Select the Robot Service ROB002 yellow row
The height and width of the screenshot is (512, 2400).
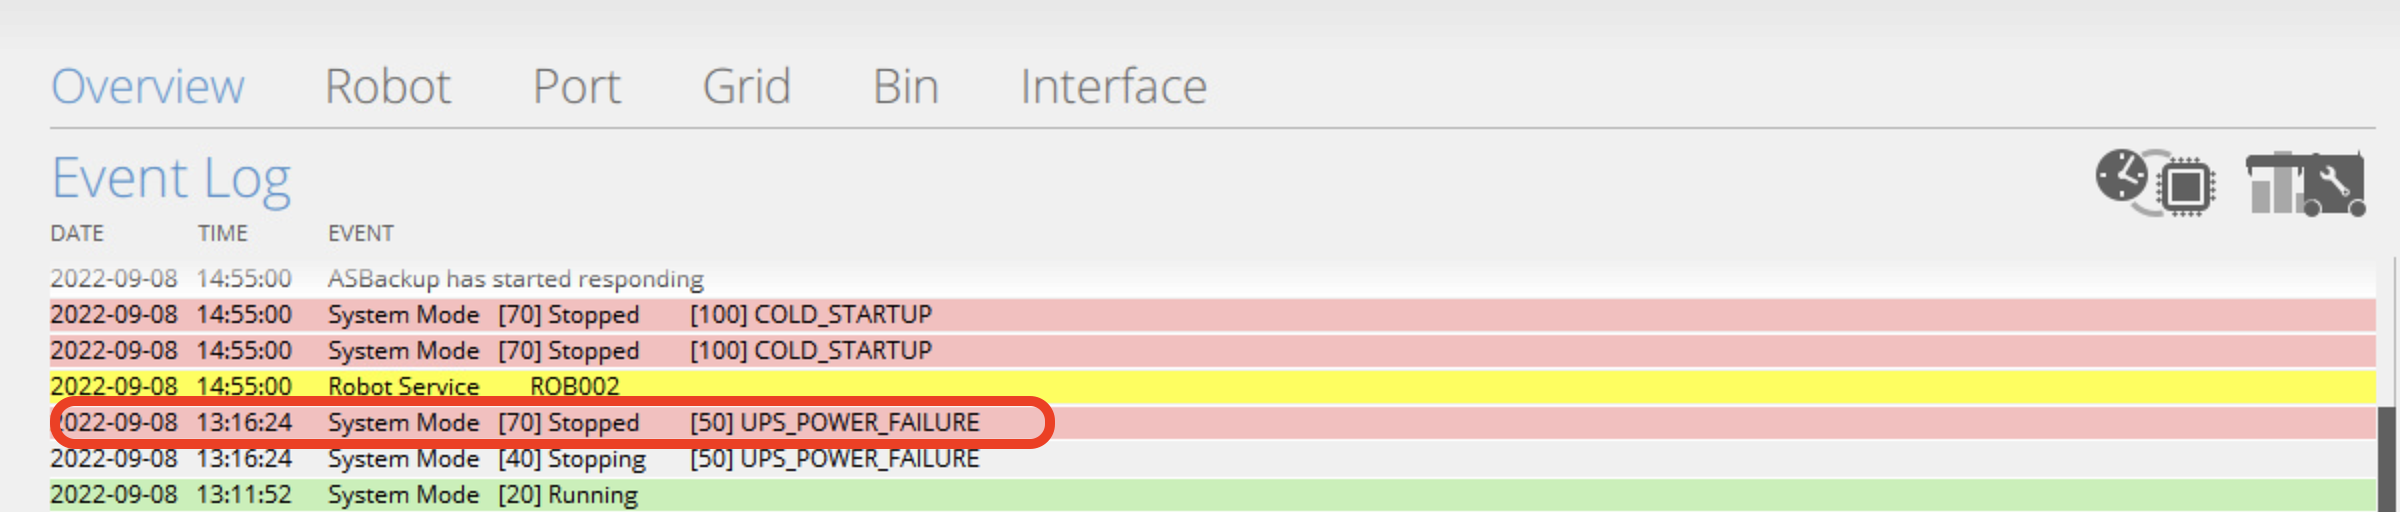point(1212,386)
